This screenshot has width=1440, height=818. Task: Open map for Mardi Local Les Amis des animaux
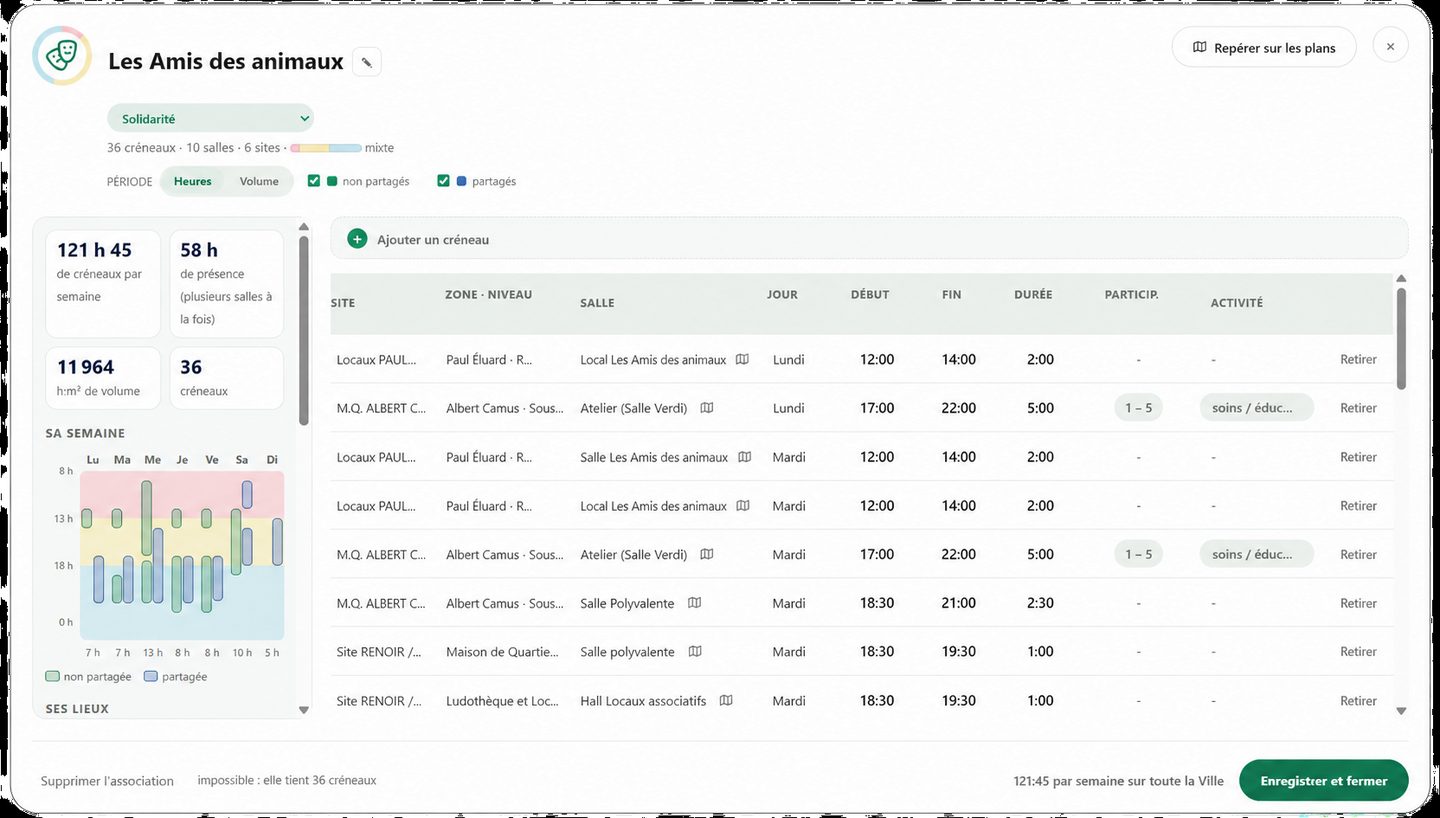(742, 506)
